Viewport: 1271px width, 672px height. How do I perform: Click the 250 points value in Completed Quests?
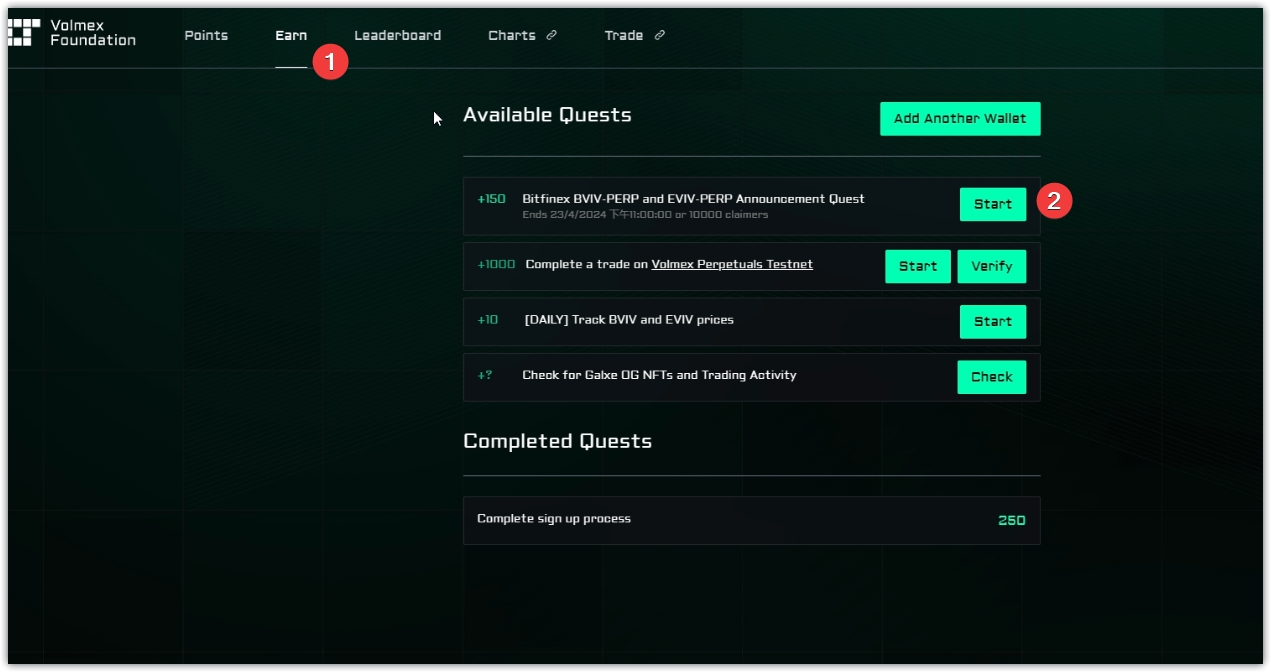tap(1011, 520)
